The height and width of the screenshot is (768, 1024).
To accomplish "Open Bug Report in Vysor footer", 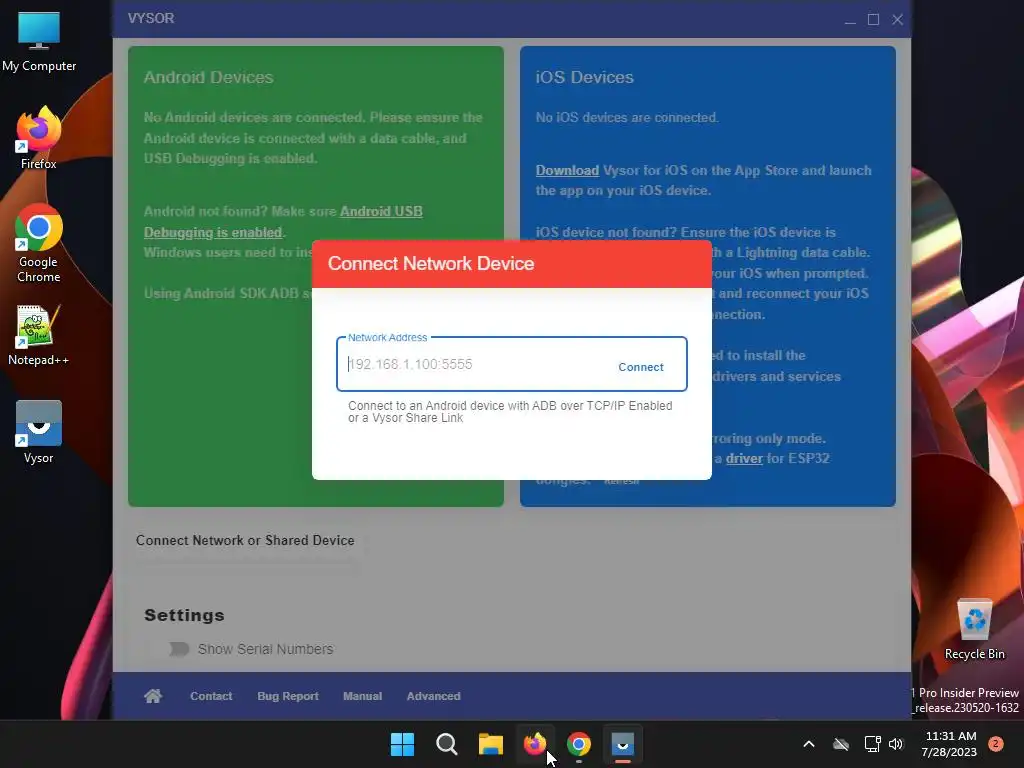I will click(x=288, y=696).
